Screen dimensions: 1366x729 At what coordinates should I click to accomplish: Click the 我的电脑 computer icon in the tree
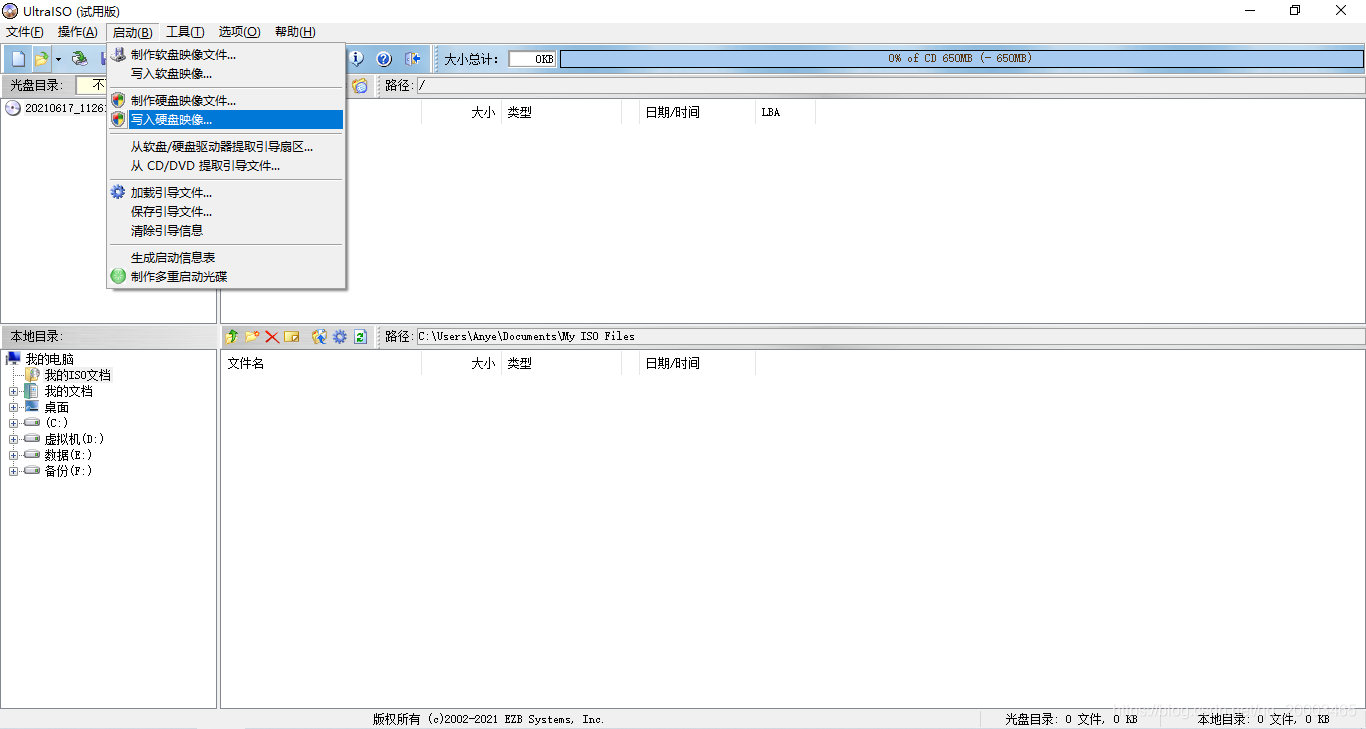pyautogui.click(x=14, y=358)
